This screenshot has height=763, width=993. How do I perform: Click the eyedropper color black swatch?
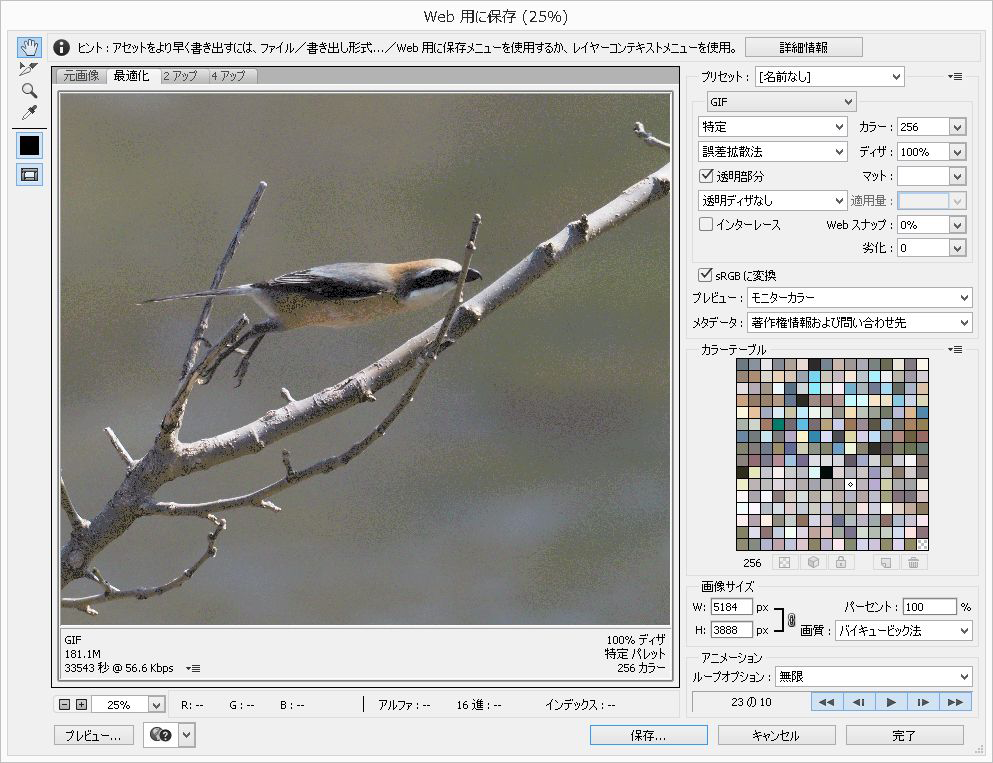coord(29,145)
